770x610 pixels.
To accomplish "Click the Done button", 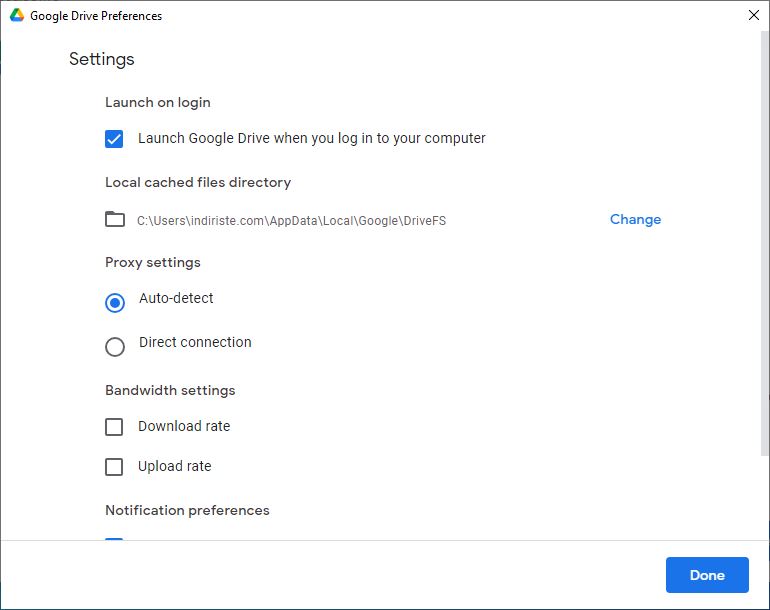I will pos(707,575).
